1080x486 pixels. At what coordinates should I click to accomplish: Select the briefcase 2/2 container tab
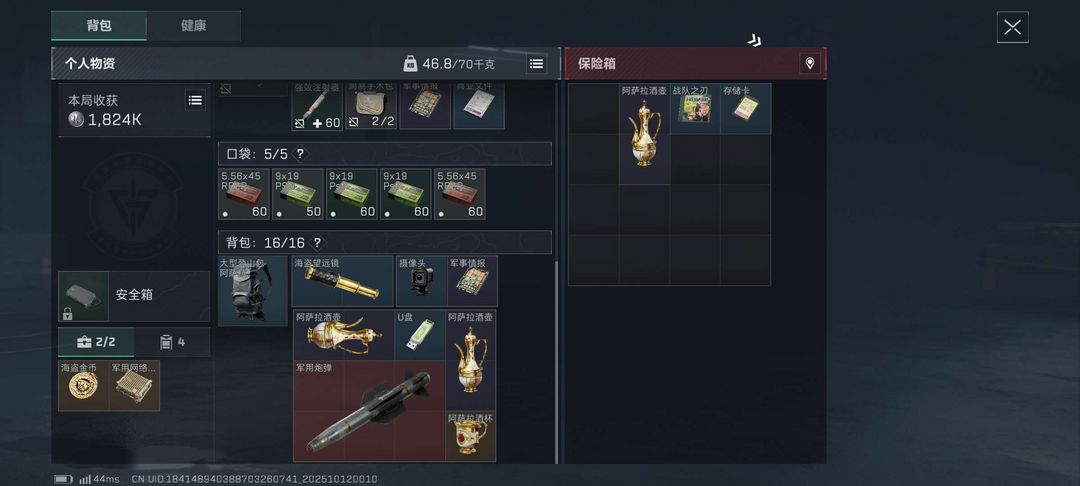pyautogui.click(x=96, y=342)
